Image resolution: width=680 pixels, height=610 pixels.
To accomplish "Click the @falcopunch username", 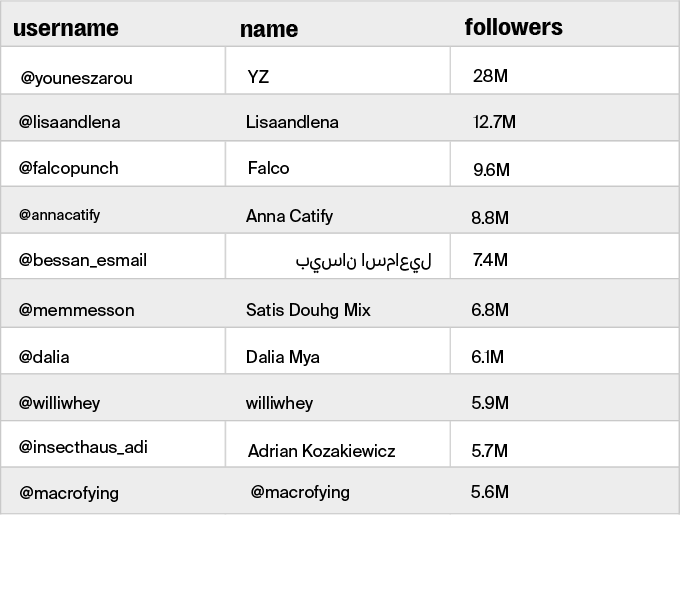I will pos(68,168).
